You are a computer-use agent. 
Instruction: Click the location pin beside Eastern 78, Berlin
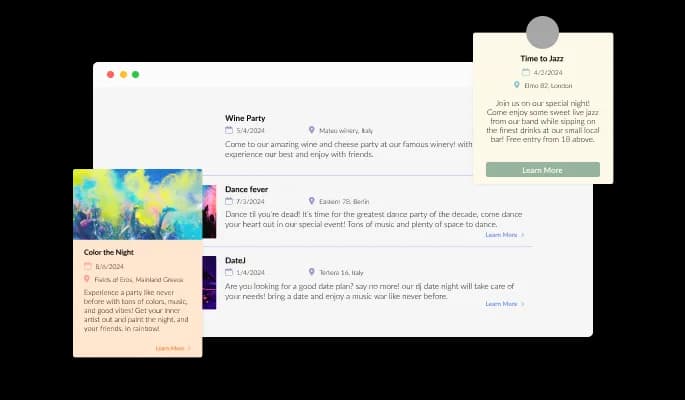tap(312, 201)
